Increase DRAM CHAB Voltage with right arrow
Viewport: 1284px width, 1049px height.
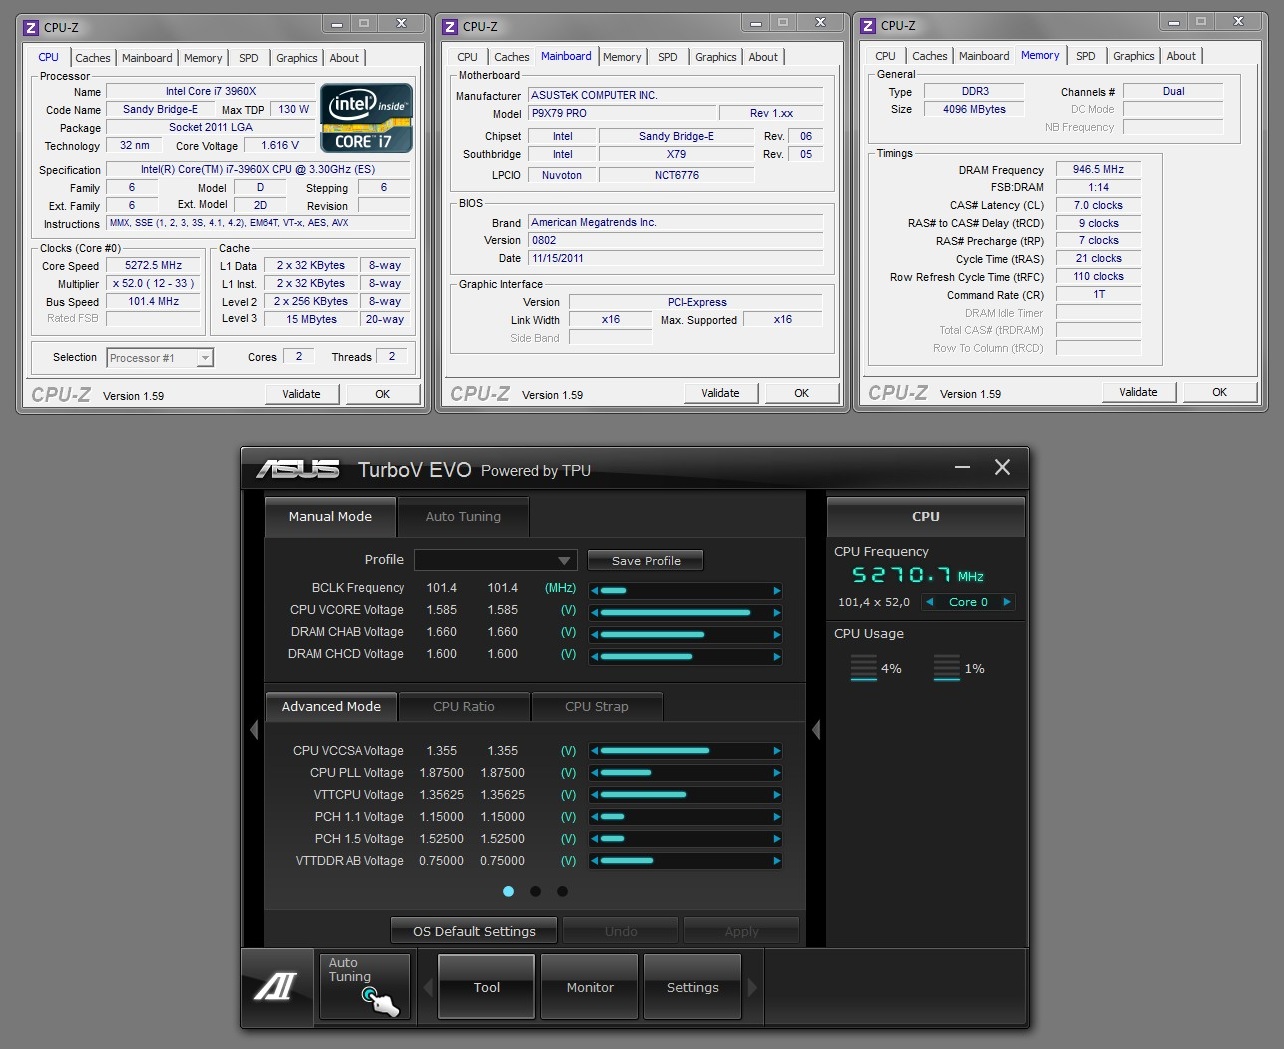click(776, 634)
